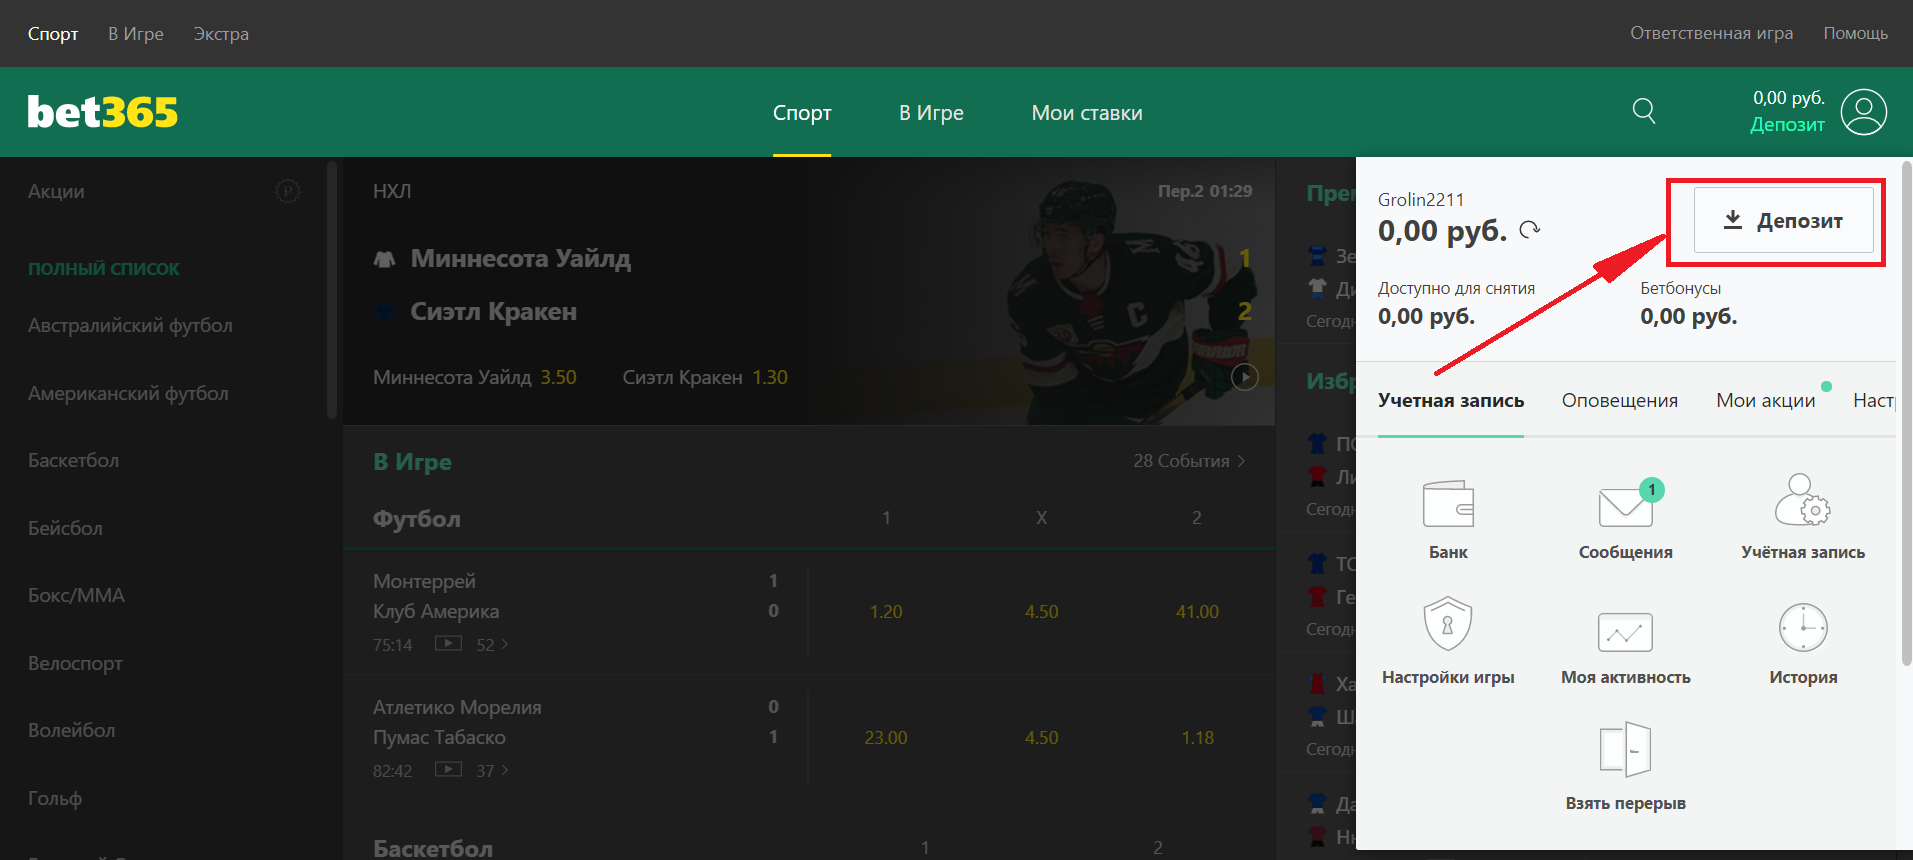This screenshot has height=860, width=1913.
Task: Select the Учетная запись tab
Action: tap(1451, 400)
